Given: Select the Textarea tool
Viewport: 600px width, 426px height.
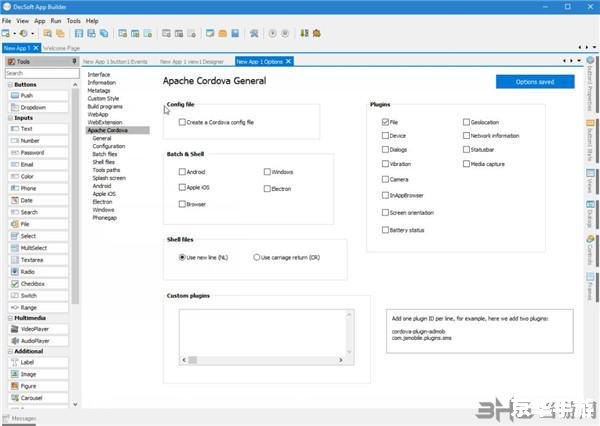Looking at the screenshot, I should (38, 260).
